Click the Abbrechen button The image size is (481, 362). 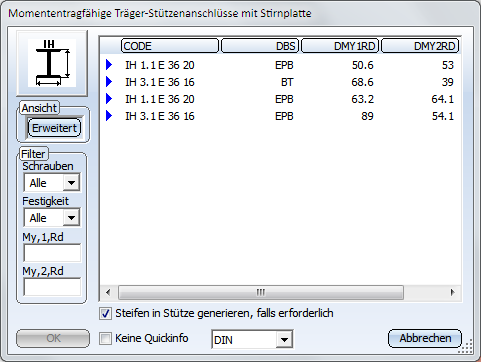tap(425, 338)
